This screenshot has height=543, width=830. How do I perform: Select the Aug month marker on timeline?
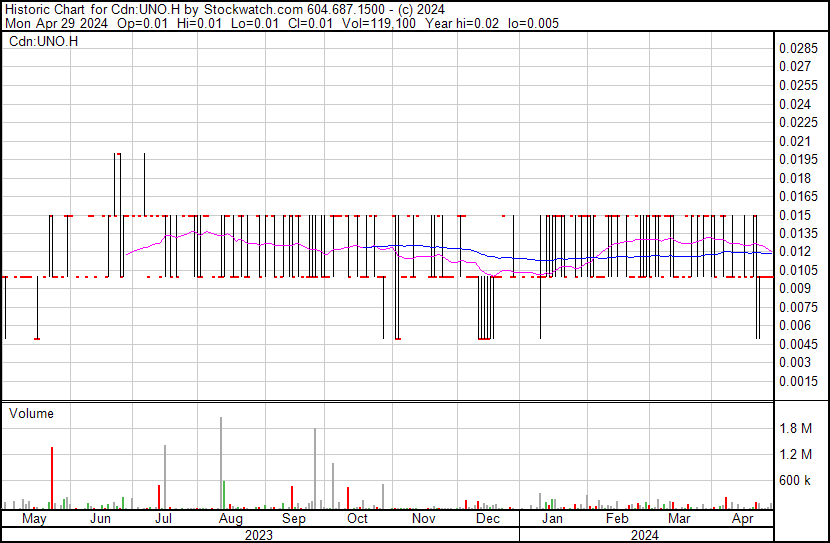click(230, 519)
